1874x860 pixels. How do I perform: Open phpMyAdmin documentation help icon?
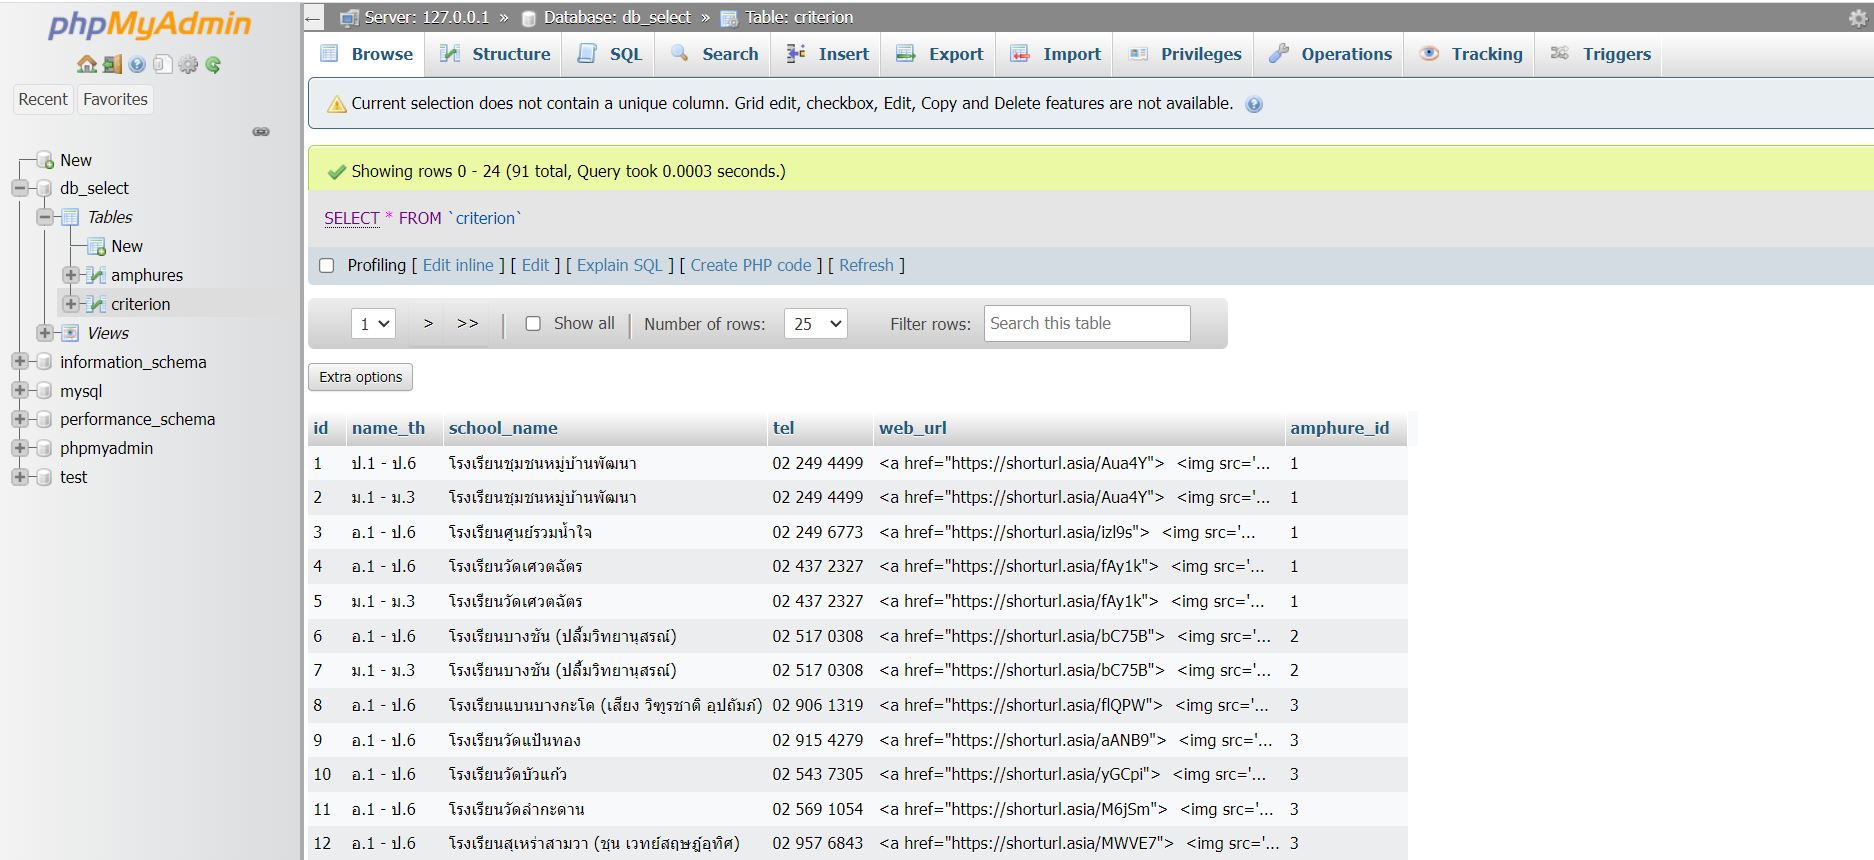point(137,65)
